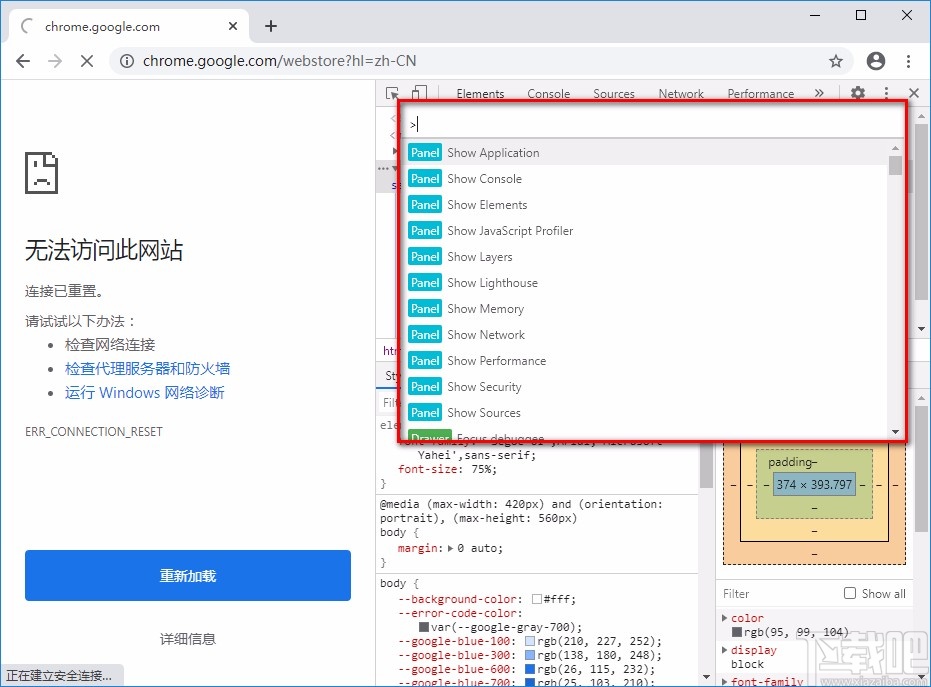Stop page loading with the X icon
The width and height of the screenshot is (931, 687).
[x=86, y=60]
